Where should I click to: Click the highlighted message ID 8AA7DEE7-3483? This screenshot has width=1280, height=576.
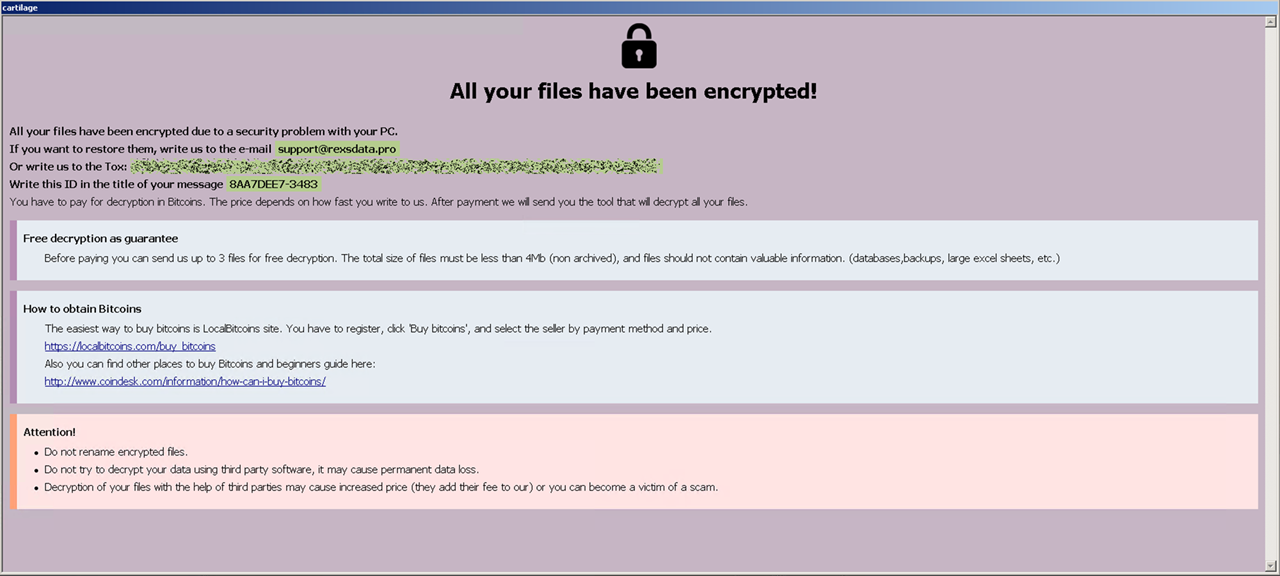[273, 184]
